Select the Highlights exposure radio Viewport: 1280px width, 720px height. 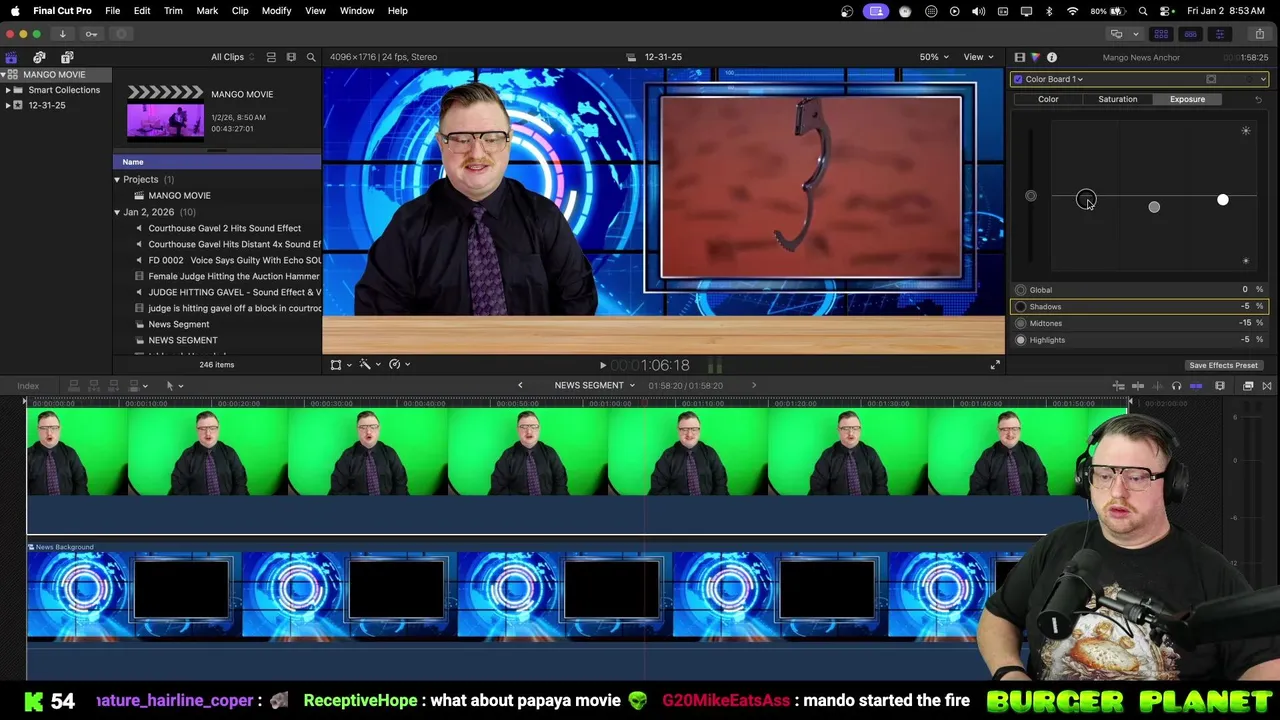(1020, 340)
